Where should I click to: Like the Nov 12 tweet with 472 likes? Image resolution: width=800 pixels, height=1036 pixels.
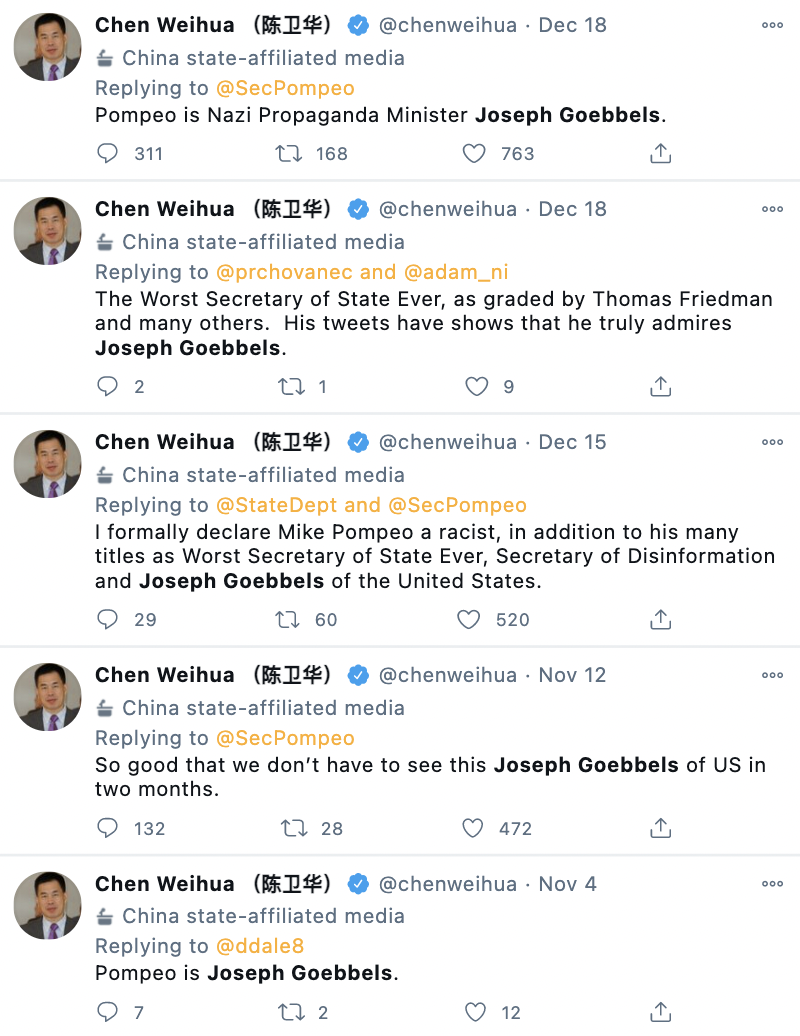[472, 828]
